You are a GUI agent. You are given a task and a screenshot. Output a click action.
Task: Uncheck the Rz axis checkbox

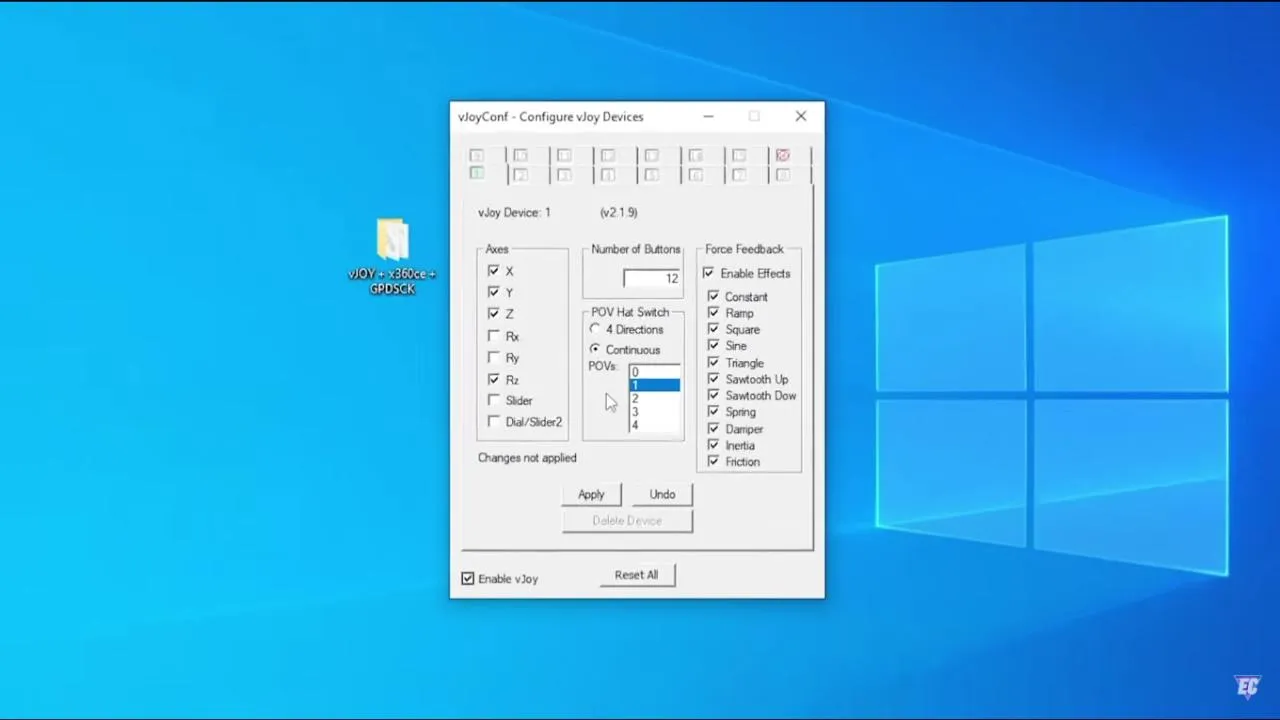(x=493, y=379)
